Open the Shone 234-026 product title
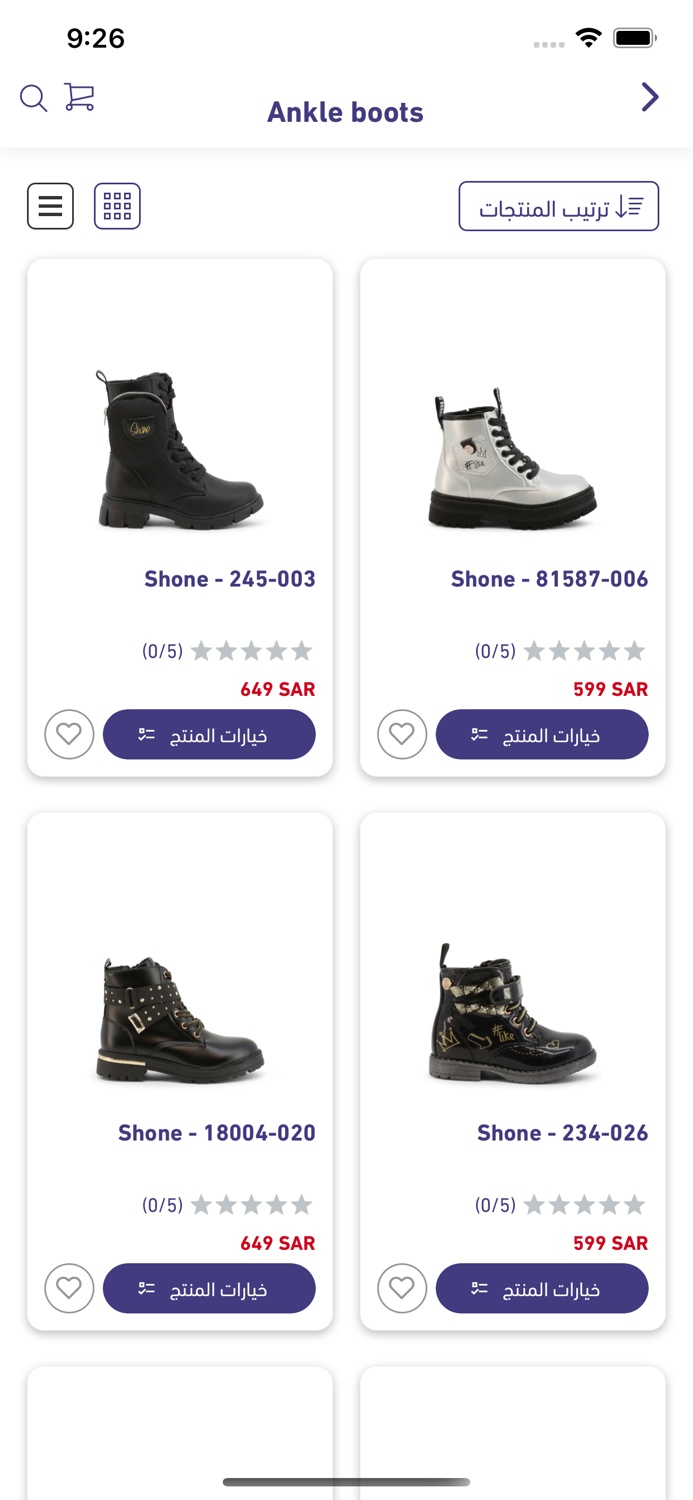The height and width of the screenshot is (1500, 693). 562,1133
